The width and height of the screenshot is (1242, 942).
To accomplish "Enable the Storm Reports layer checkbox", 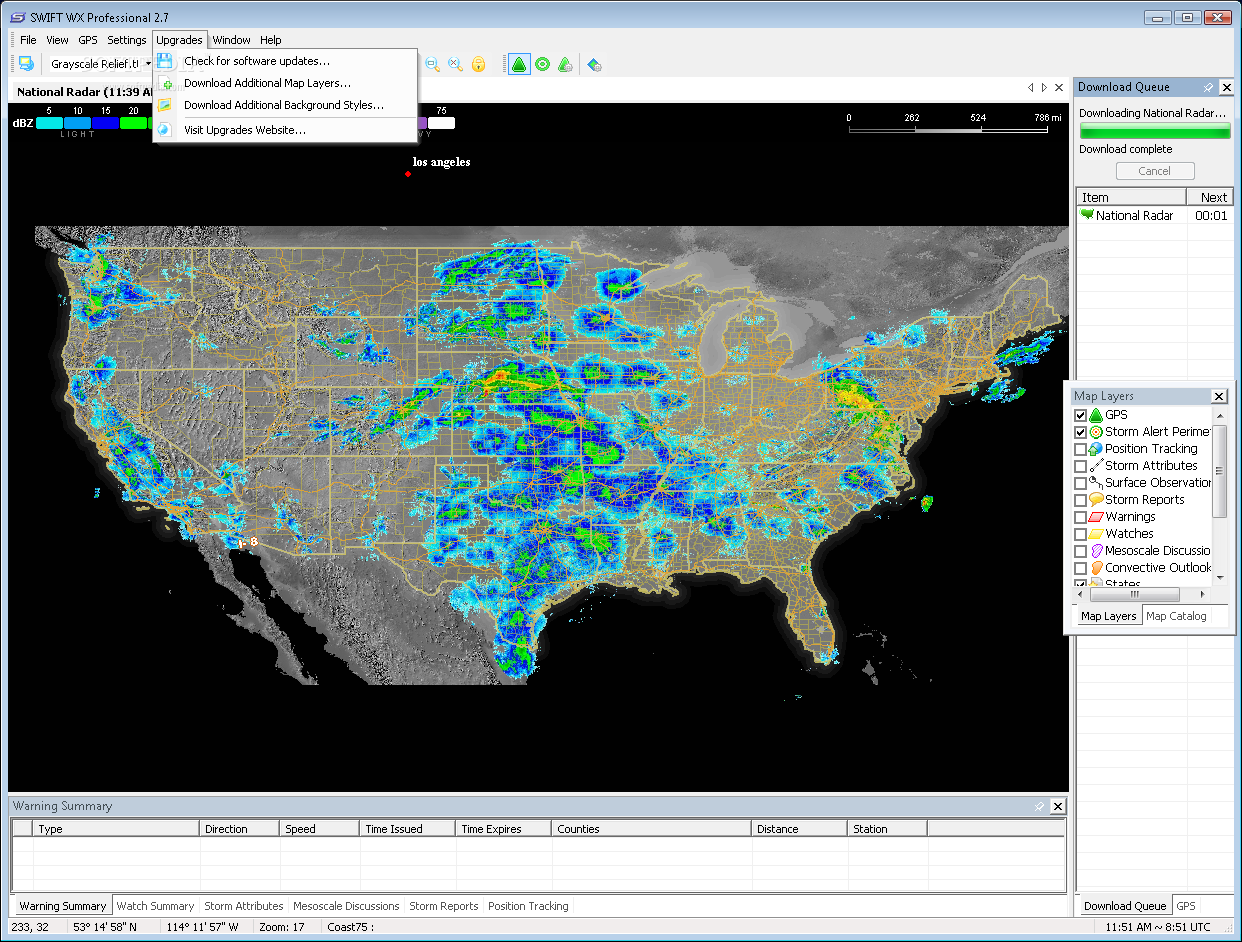I will 1080,500.
